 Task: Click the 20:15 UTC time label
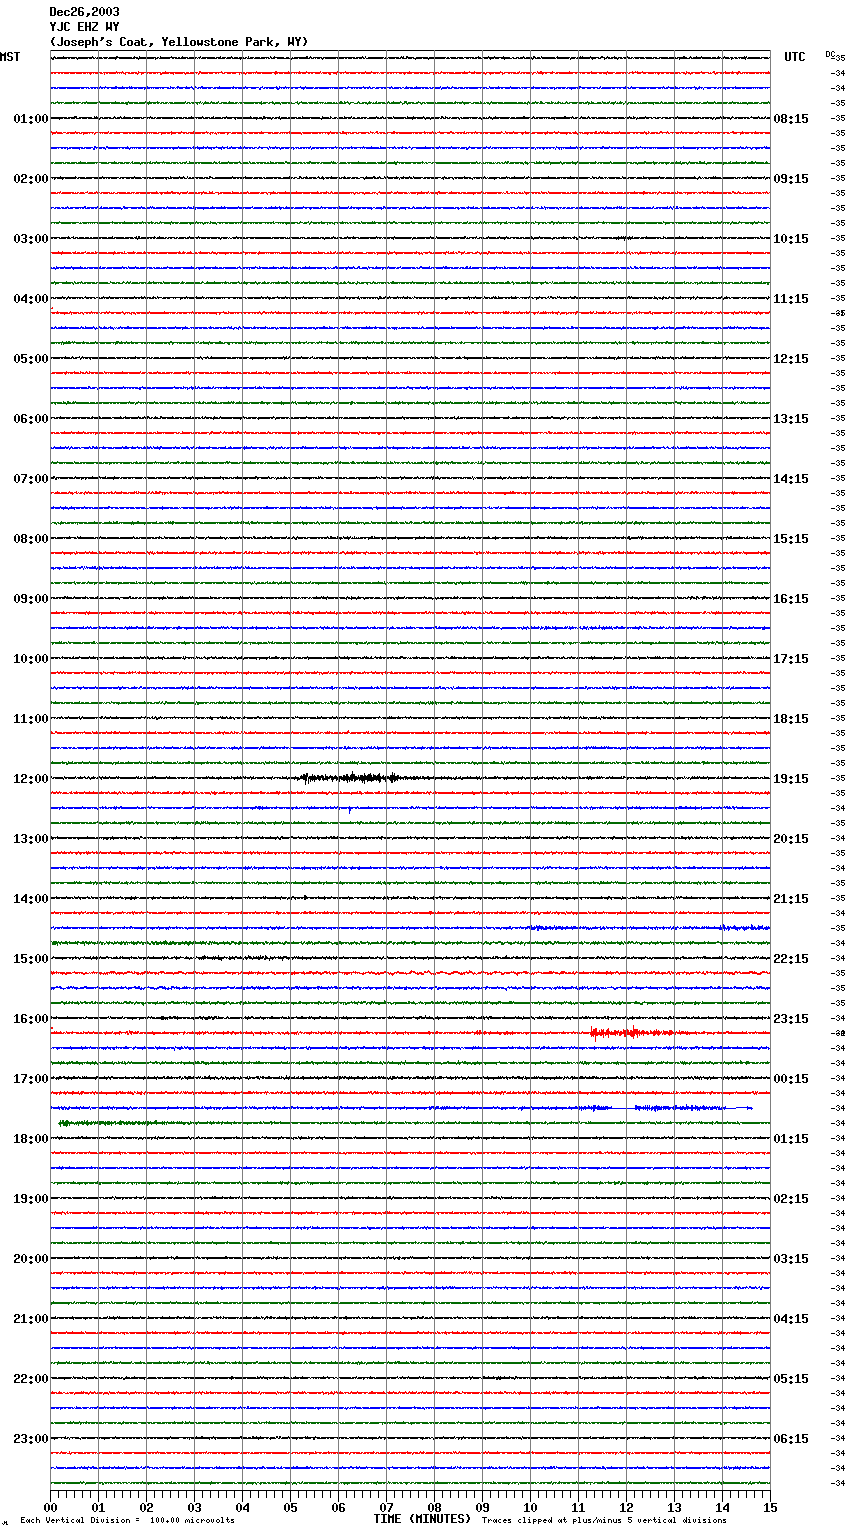point(791,839)
